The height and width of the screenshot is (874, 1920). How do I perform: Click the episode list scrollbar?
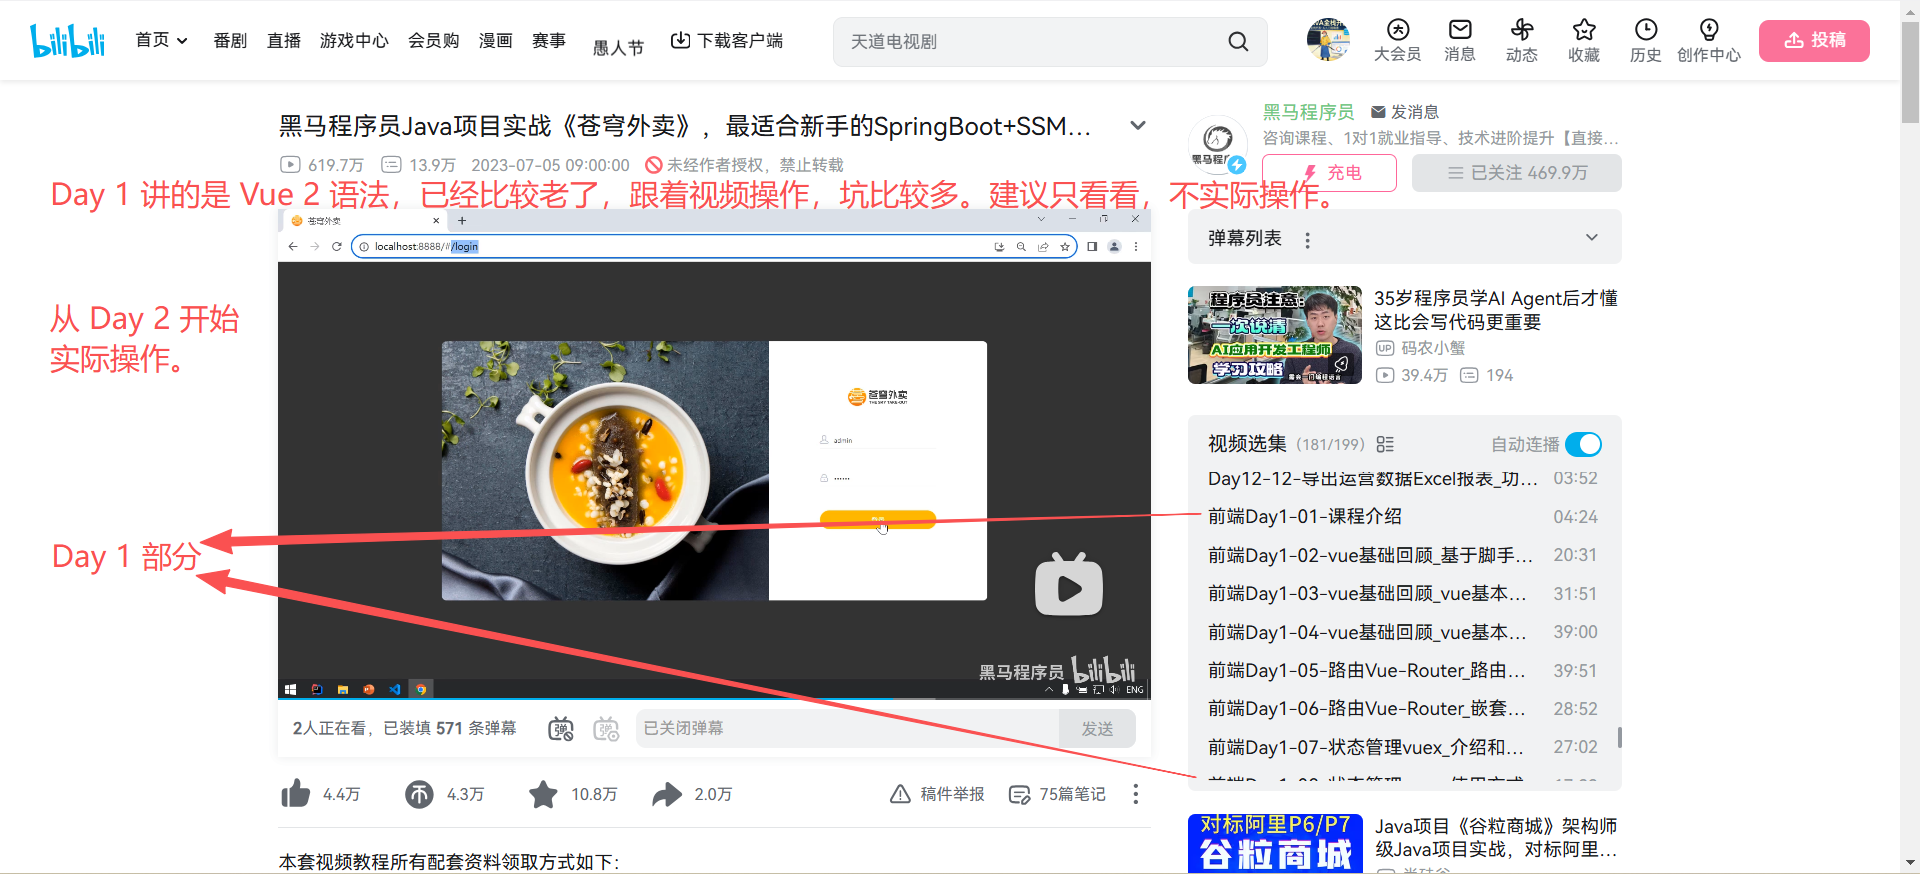click(1619, 737)
